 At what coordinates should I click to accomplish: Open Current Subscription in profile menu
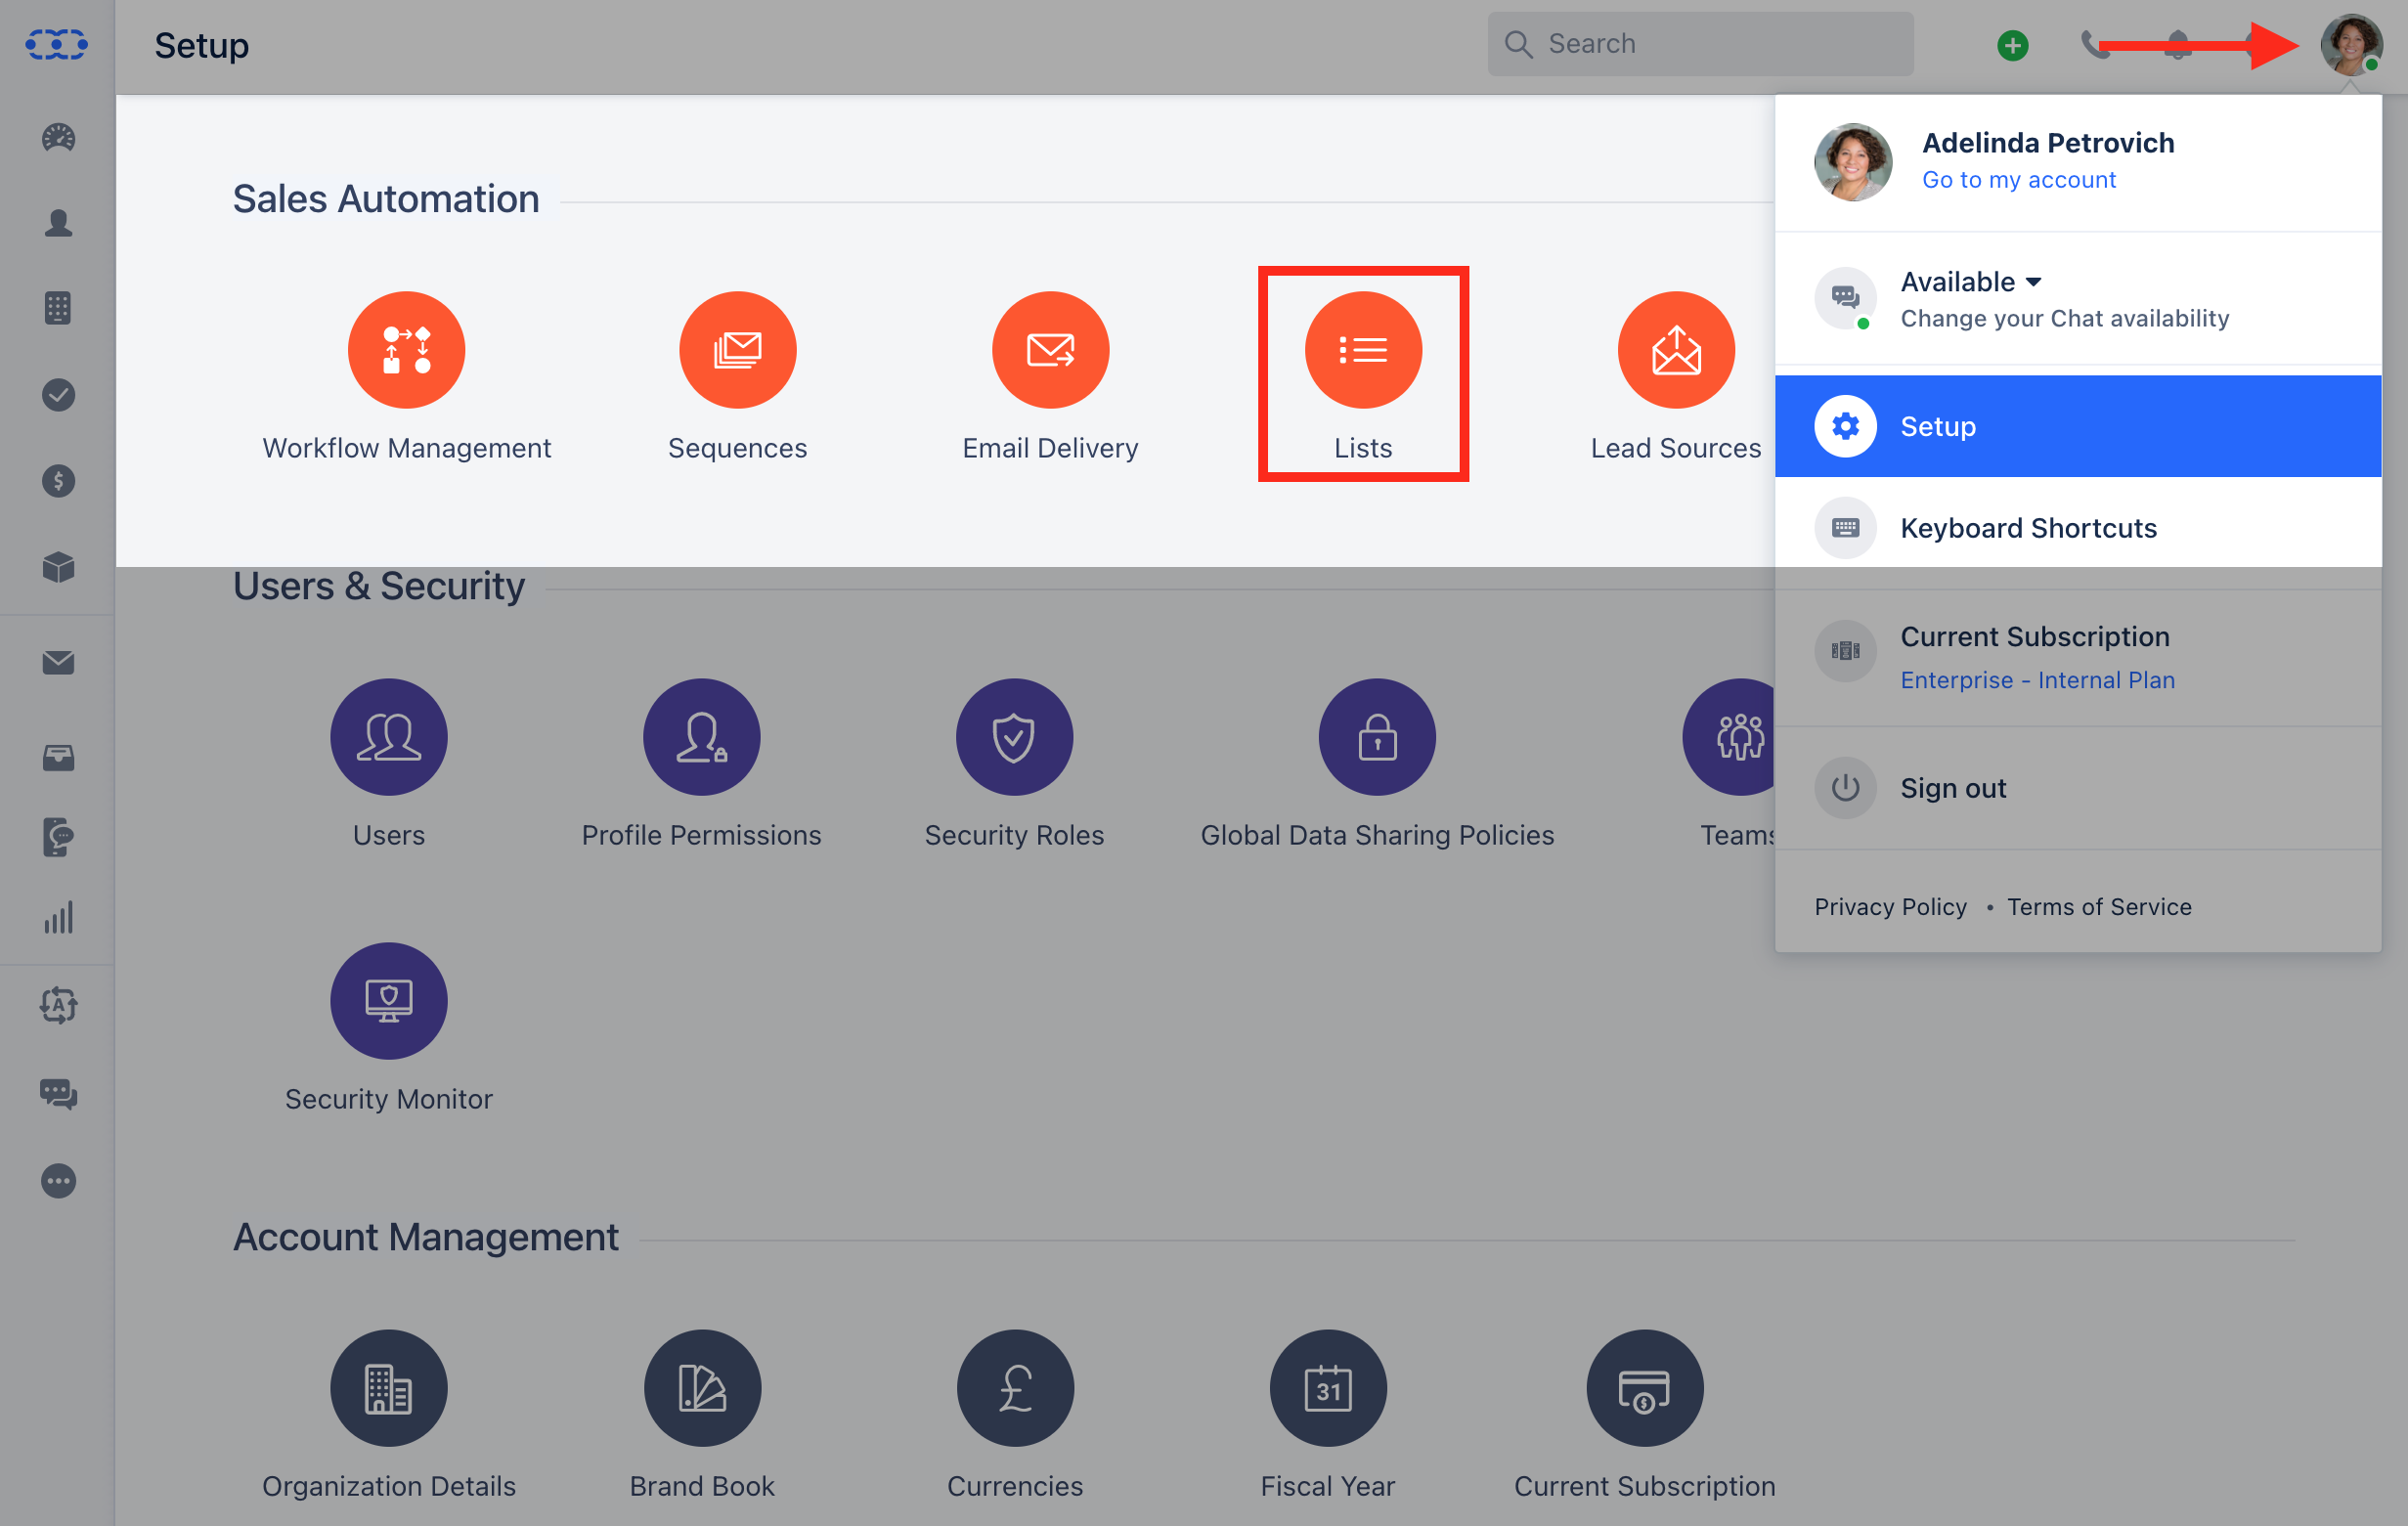[2034, 636]
